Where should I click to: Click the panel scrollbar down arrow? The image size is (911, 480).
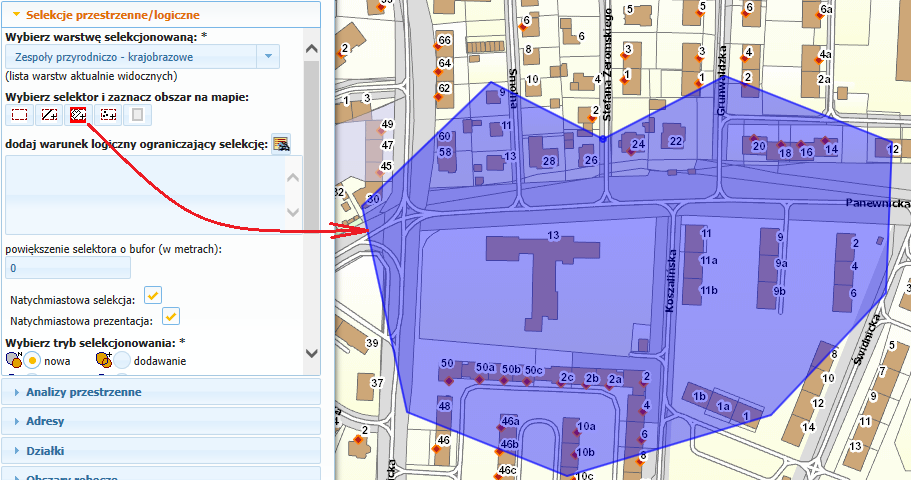point(311,353)
